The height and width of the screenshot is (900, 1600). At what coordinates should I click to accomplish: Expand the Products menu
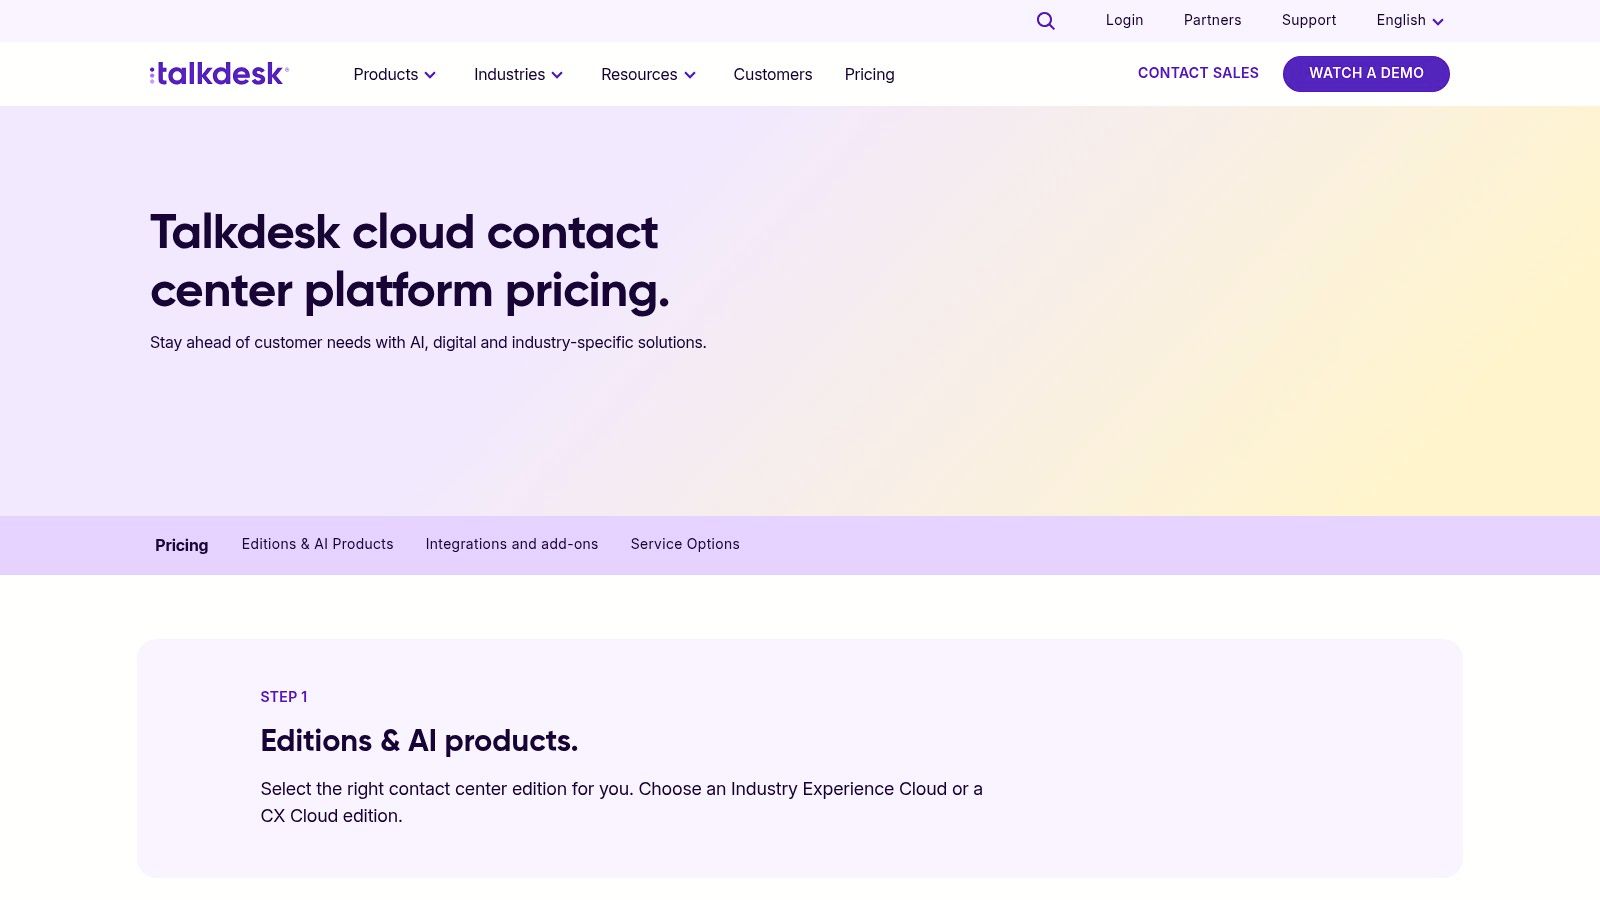click(x=386, y=74)
